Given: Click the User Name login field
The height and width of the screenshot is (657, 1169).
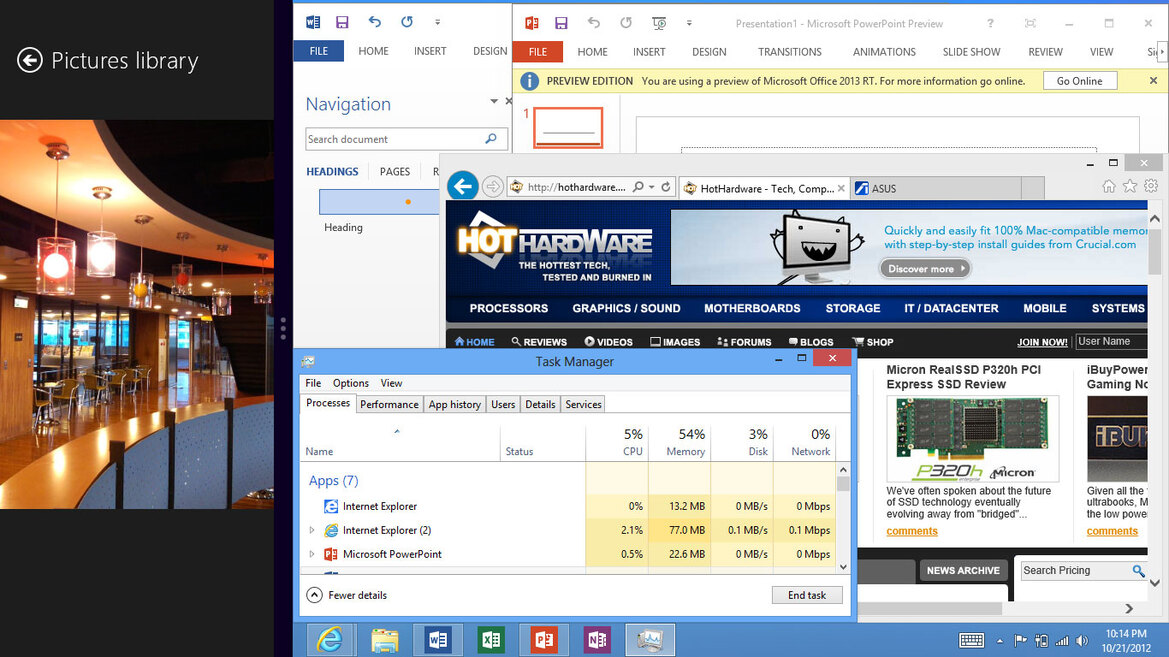Looking at the screenshot, I should point(1111,342).
